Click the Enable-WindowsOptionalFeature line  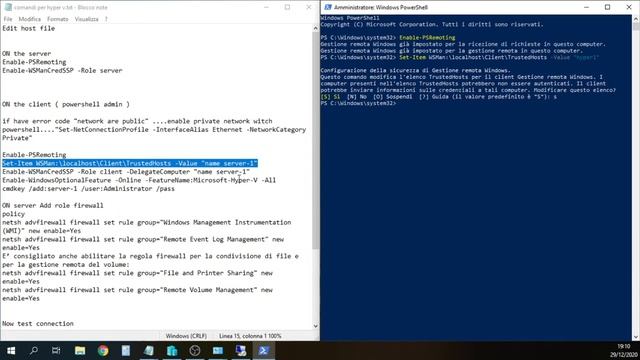coord(139,180)
